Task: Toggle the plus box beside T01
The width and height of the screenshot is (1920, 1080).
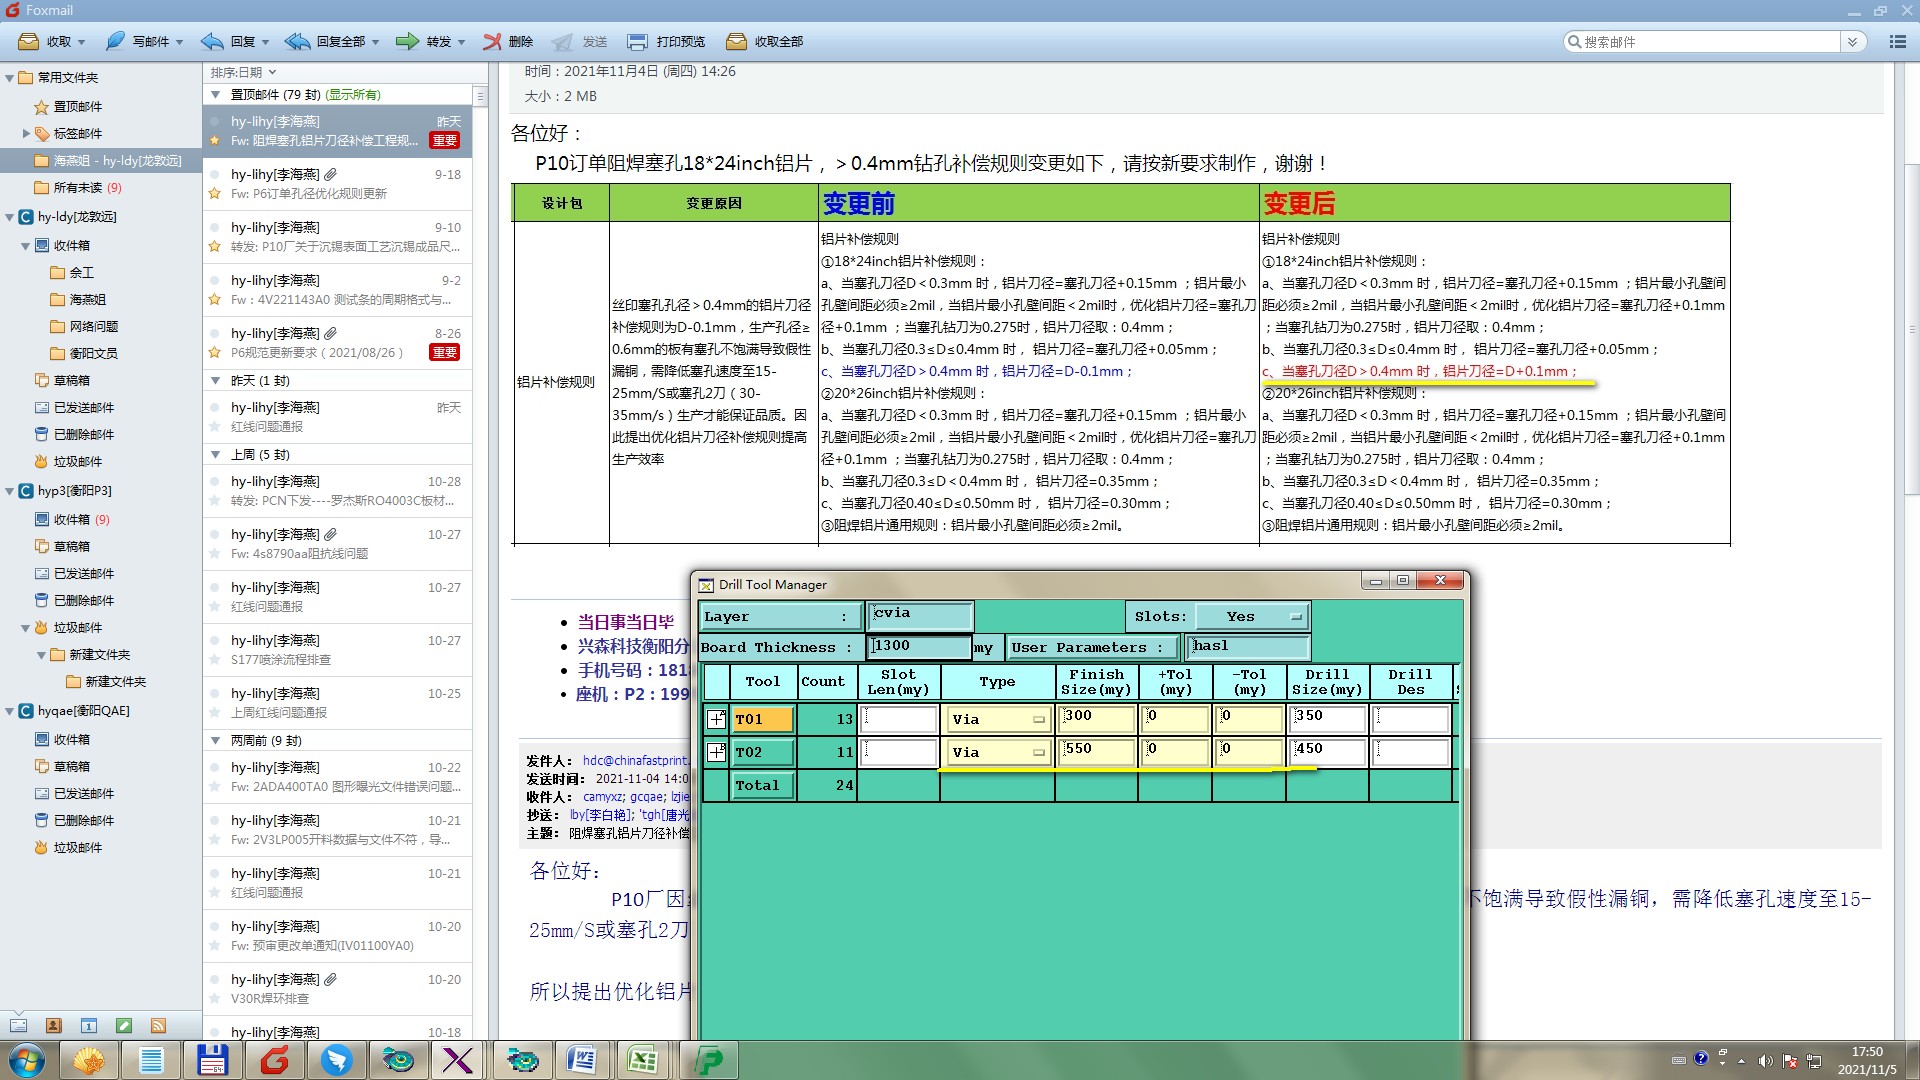Action: tap(716, 719)
